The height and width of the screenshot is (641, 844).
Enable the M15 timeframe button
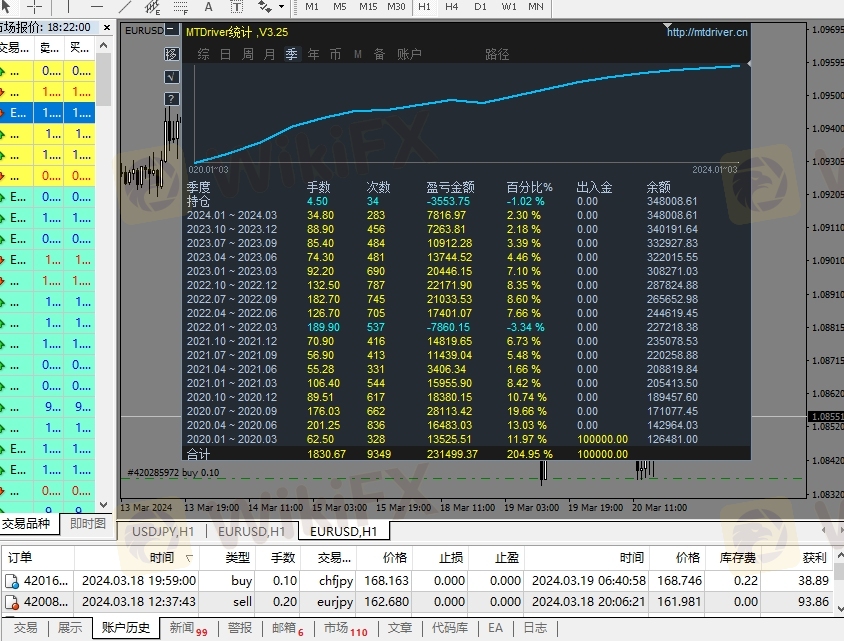(x=368, y=7)
